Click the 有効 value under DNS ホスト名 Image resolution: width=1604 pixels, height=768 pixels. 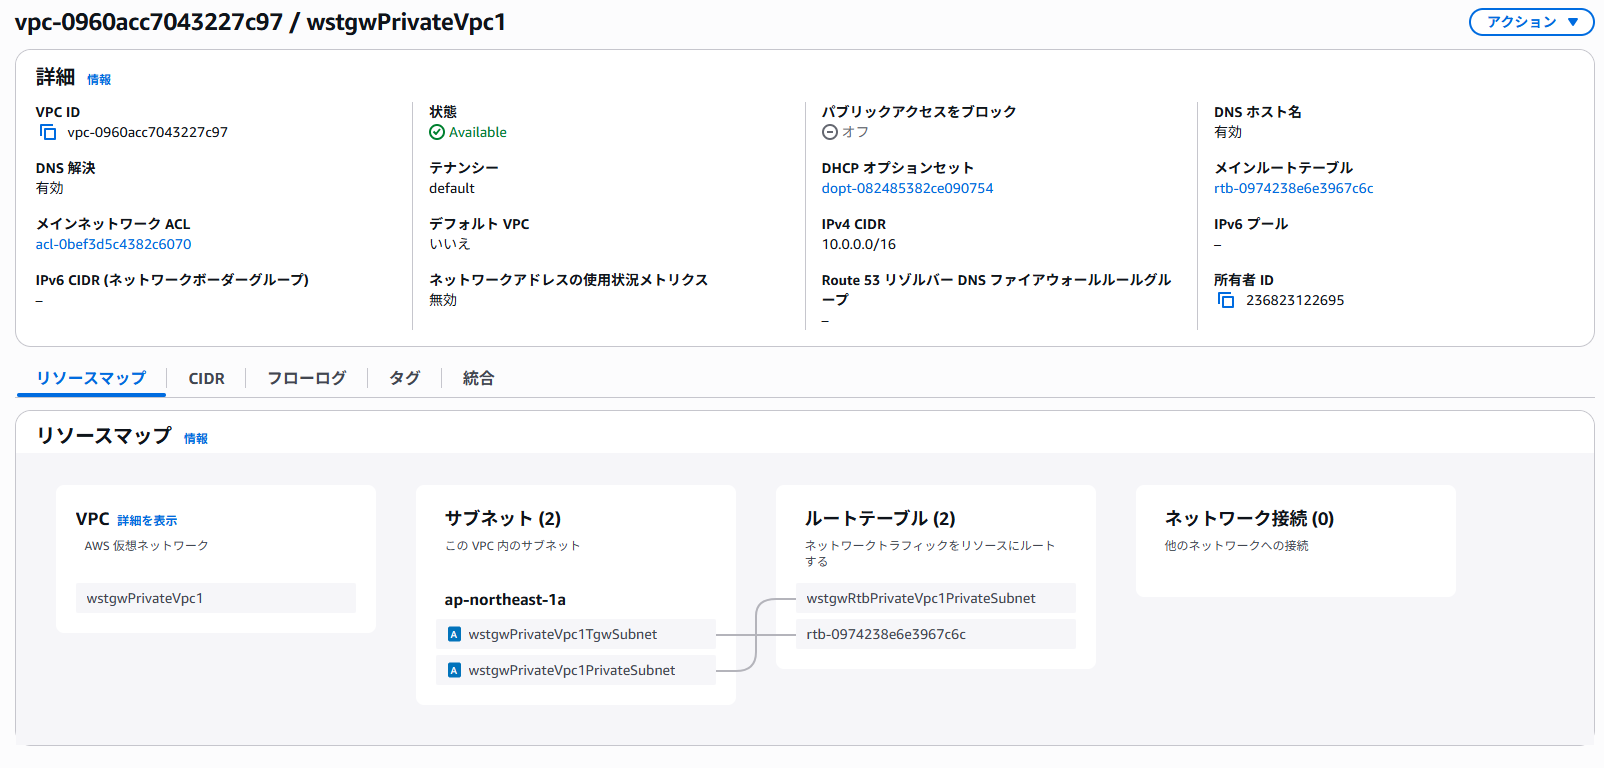point(1228,132)
